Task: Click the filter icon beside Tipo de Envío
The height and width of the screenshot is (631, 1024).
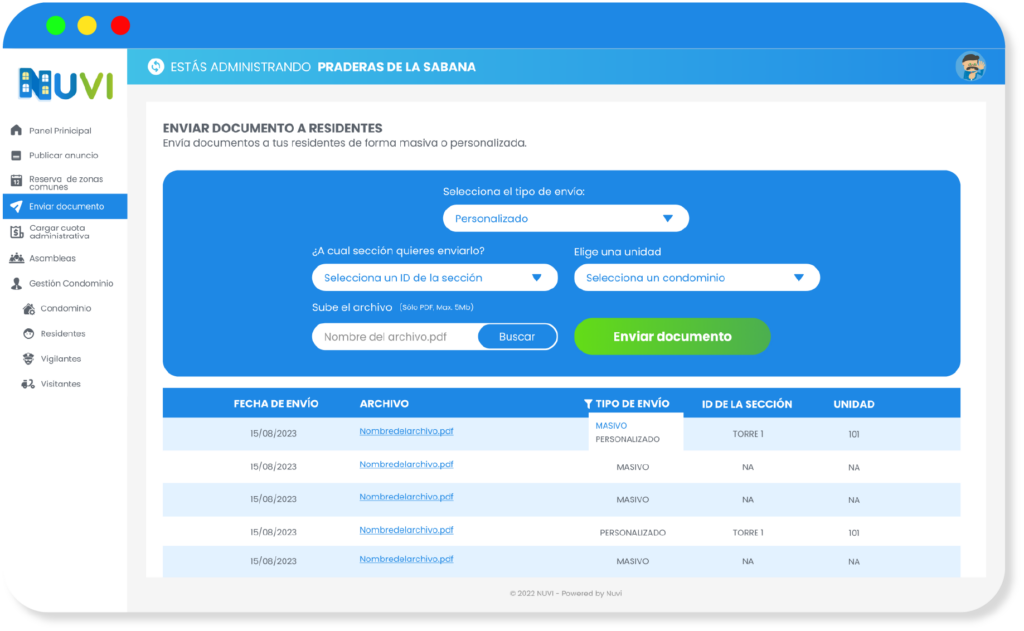Action: (588, 404)
